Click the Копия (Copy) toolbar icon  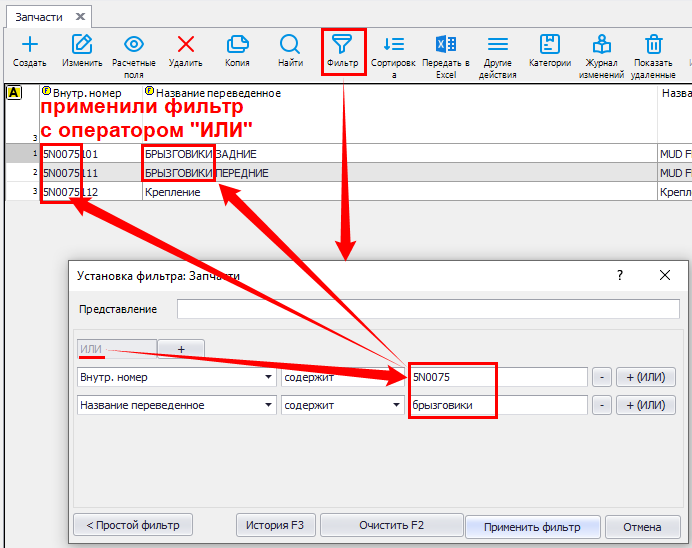[x=237, y=45]
